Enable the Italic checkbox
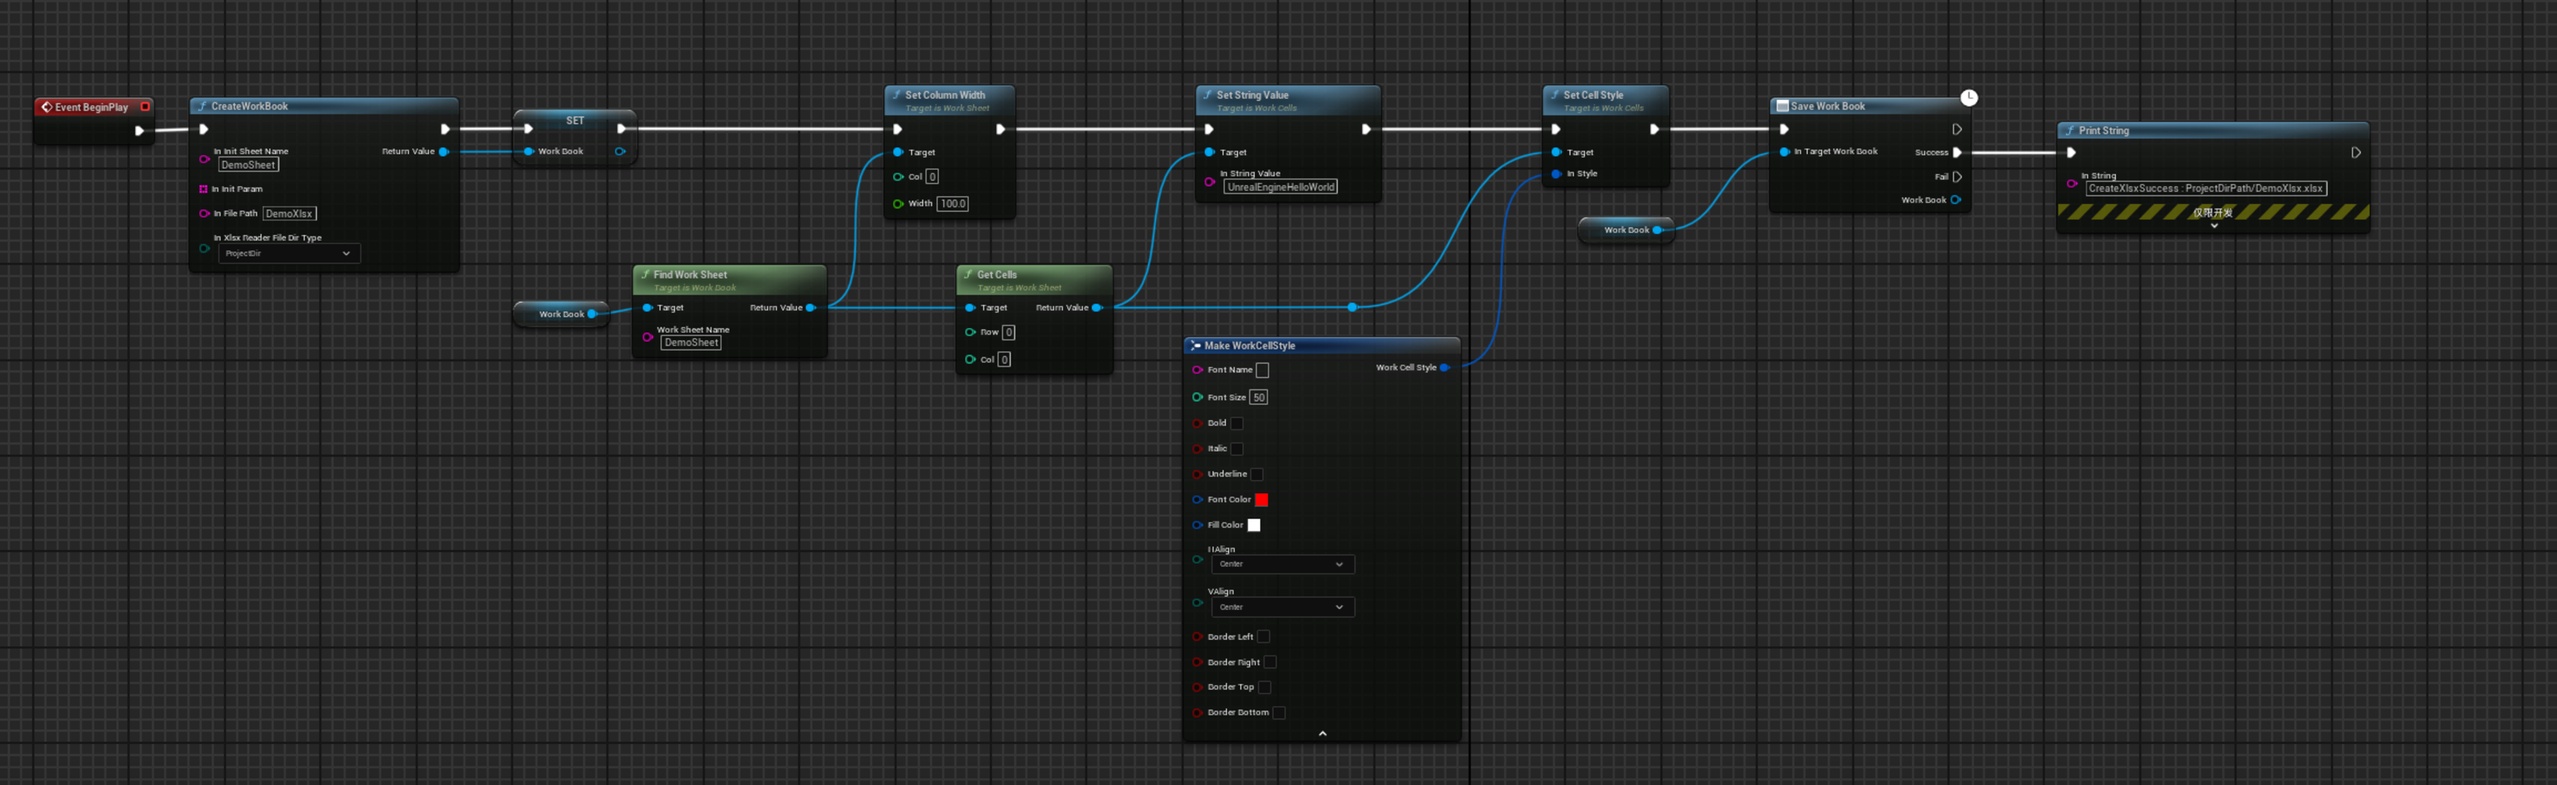Screen dimensions: 2557x785 coord(1237,449)
